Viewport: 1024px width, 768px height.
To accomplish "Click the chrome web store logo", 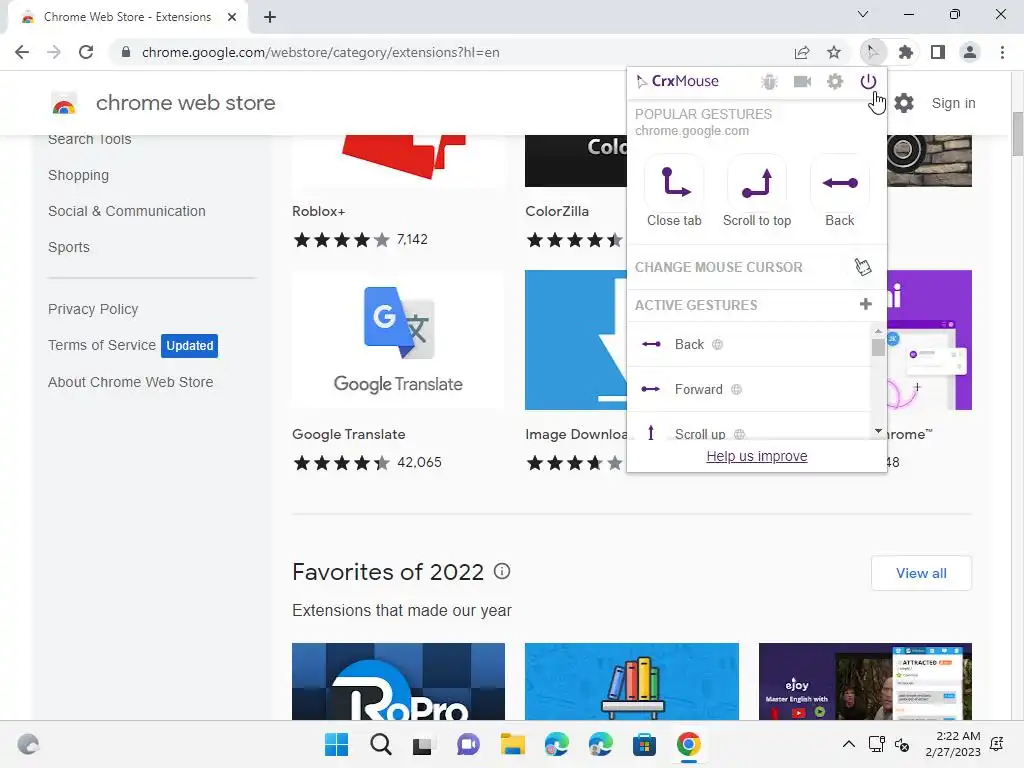I will coord(163,103).
